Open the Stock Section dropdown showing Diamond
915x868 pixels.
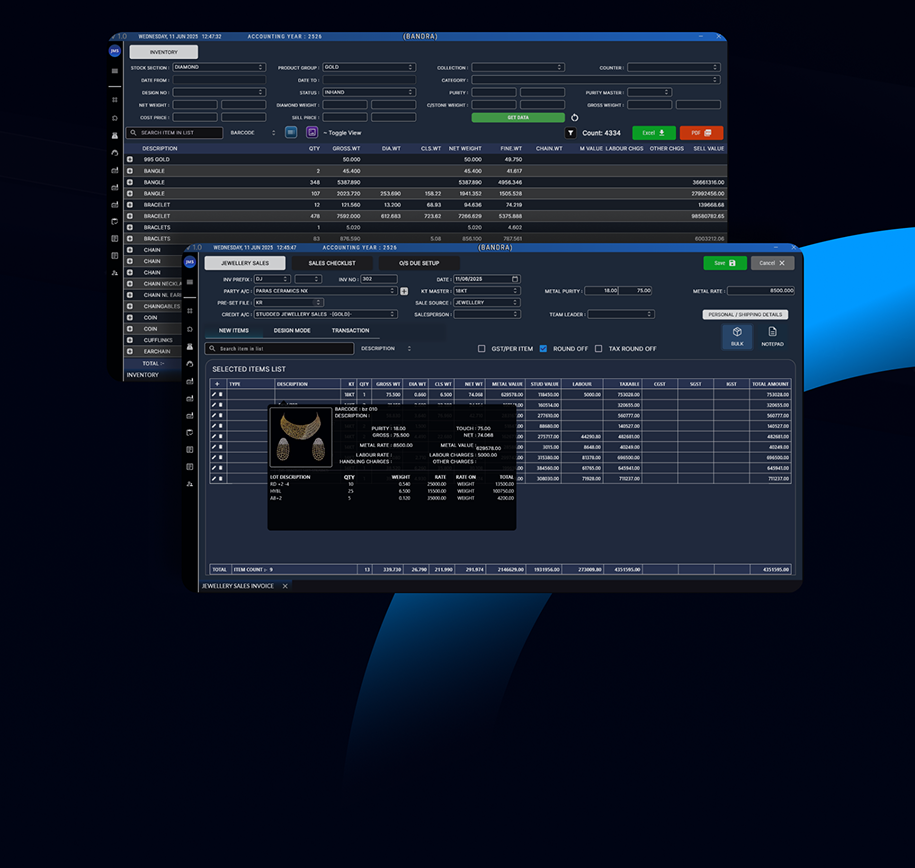pyautogui.click(x=219, y=67)
